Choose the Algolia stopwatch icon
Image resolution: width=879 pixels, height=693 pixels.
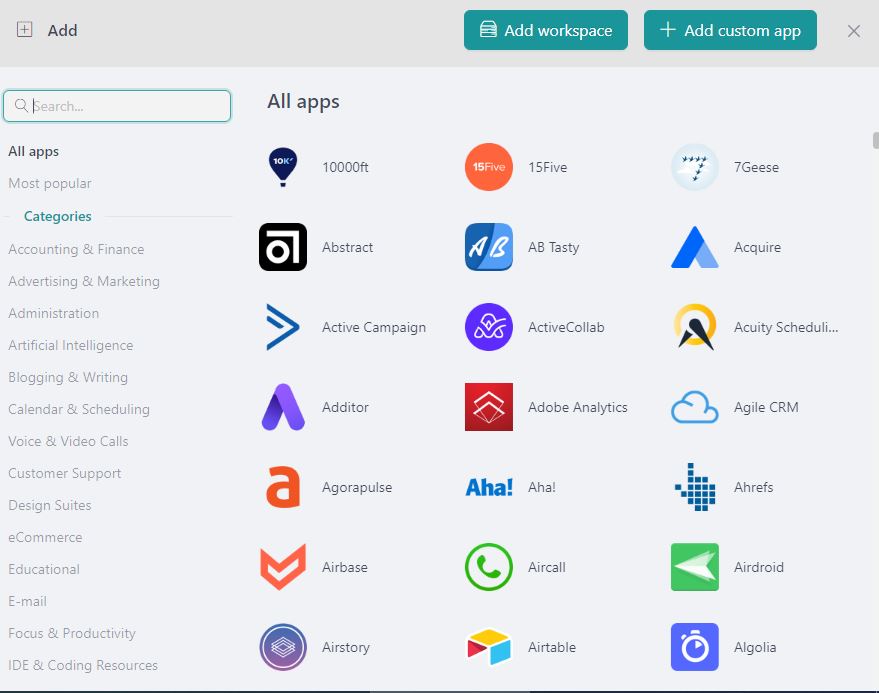coord(695,647)
